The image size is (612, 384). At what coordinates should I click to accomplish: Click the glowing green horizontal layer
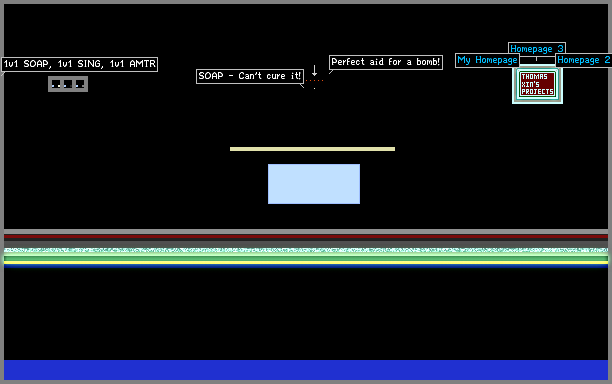[306, 258]
